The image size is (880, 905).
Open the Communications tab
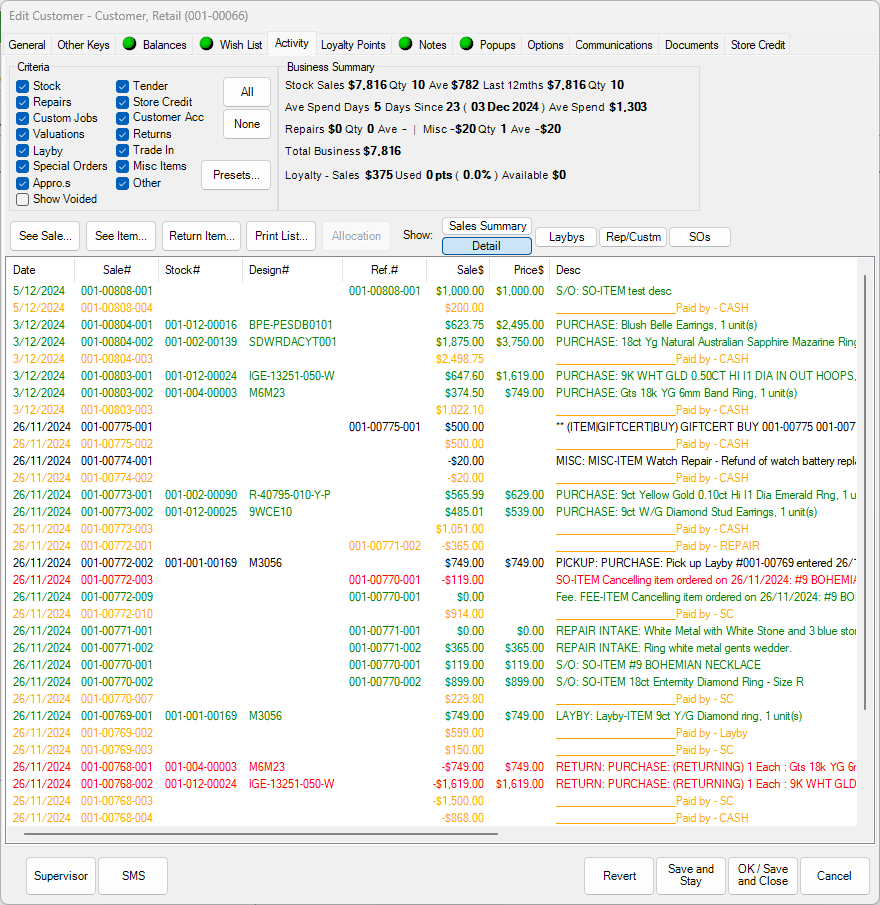coord(613,44)
